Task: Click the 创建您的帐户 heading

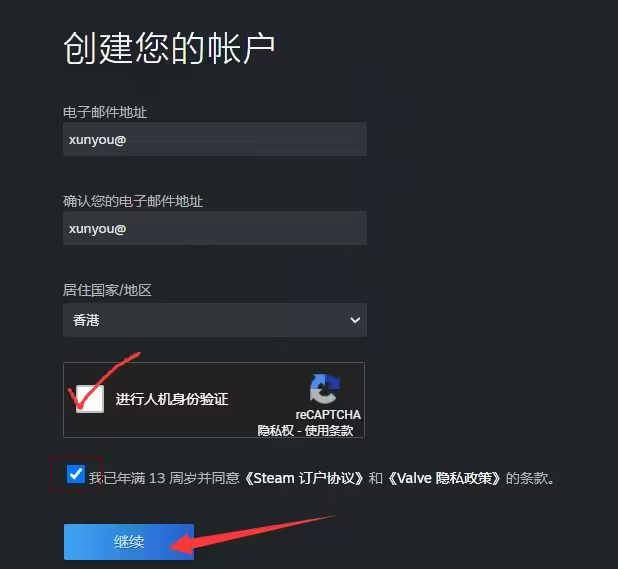Action: (x=169, y=48)
